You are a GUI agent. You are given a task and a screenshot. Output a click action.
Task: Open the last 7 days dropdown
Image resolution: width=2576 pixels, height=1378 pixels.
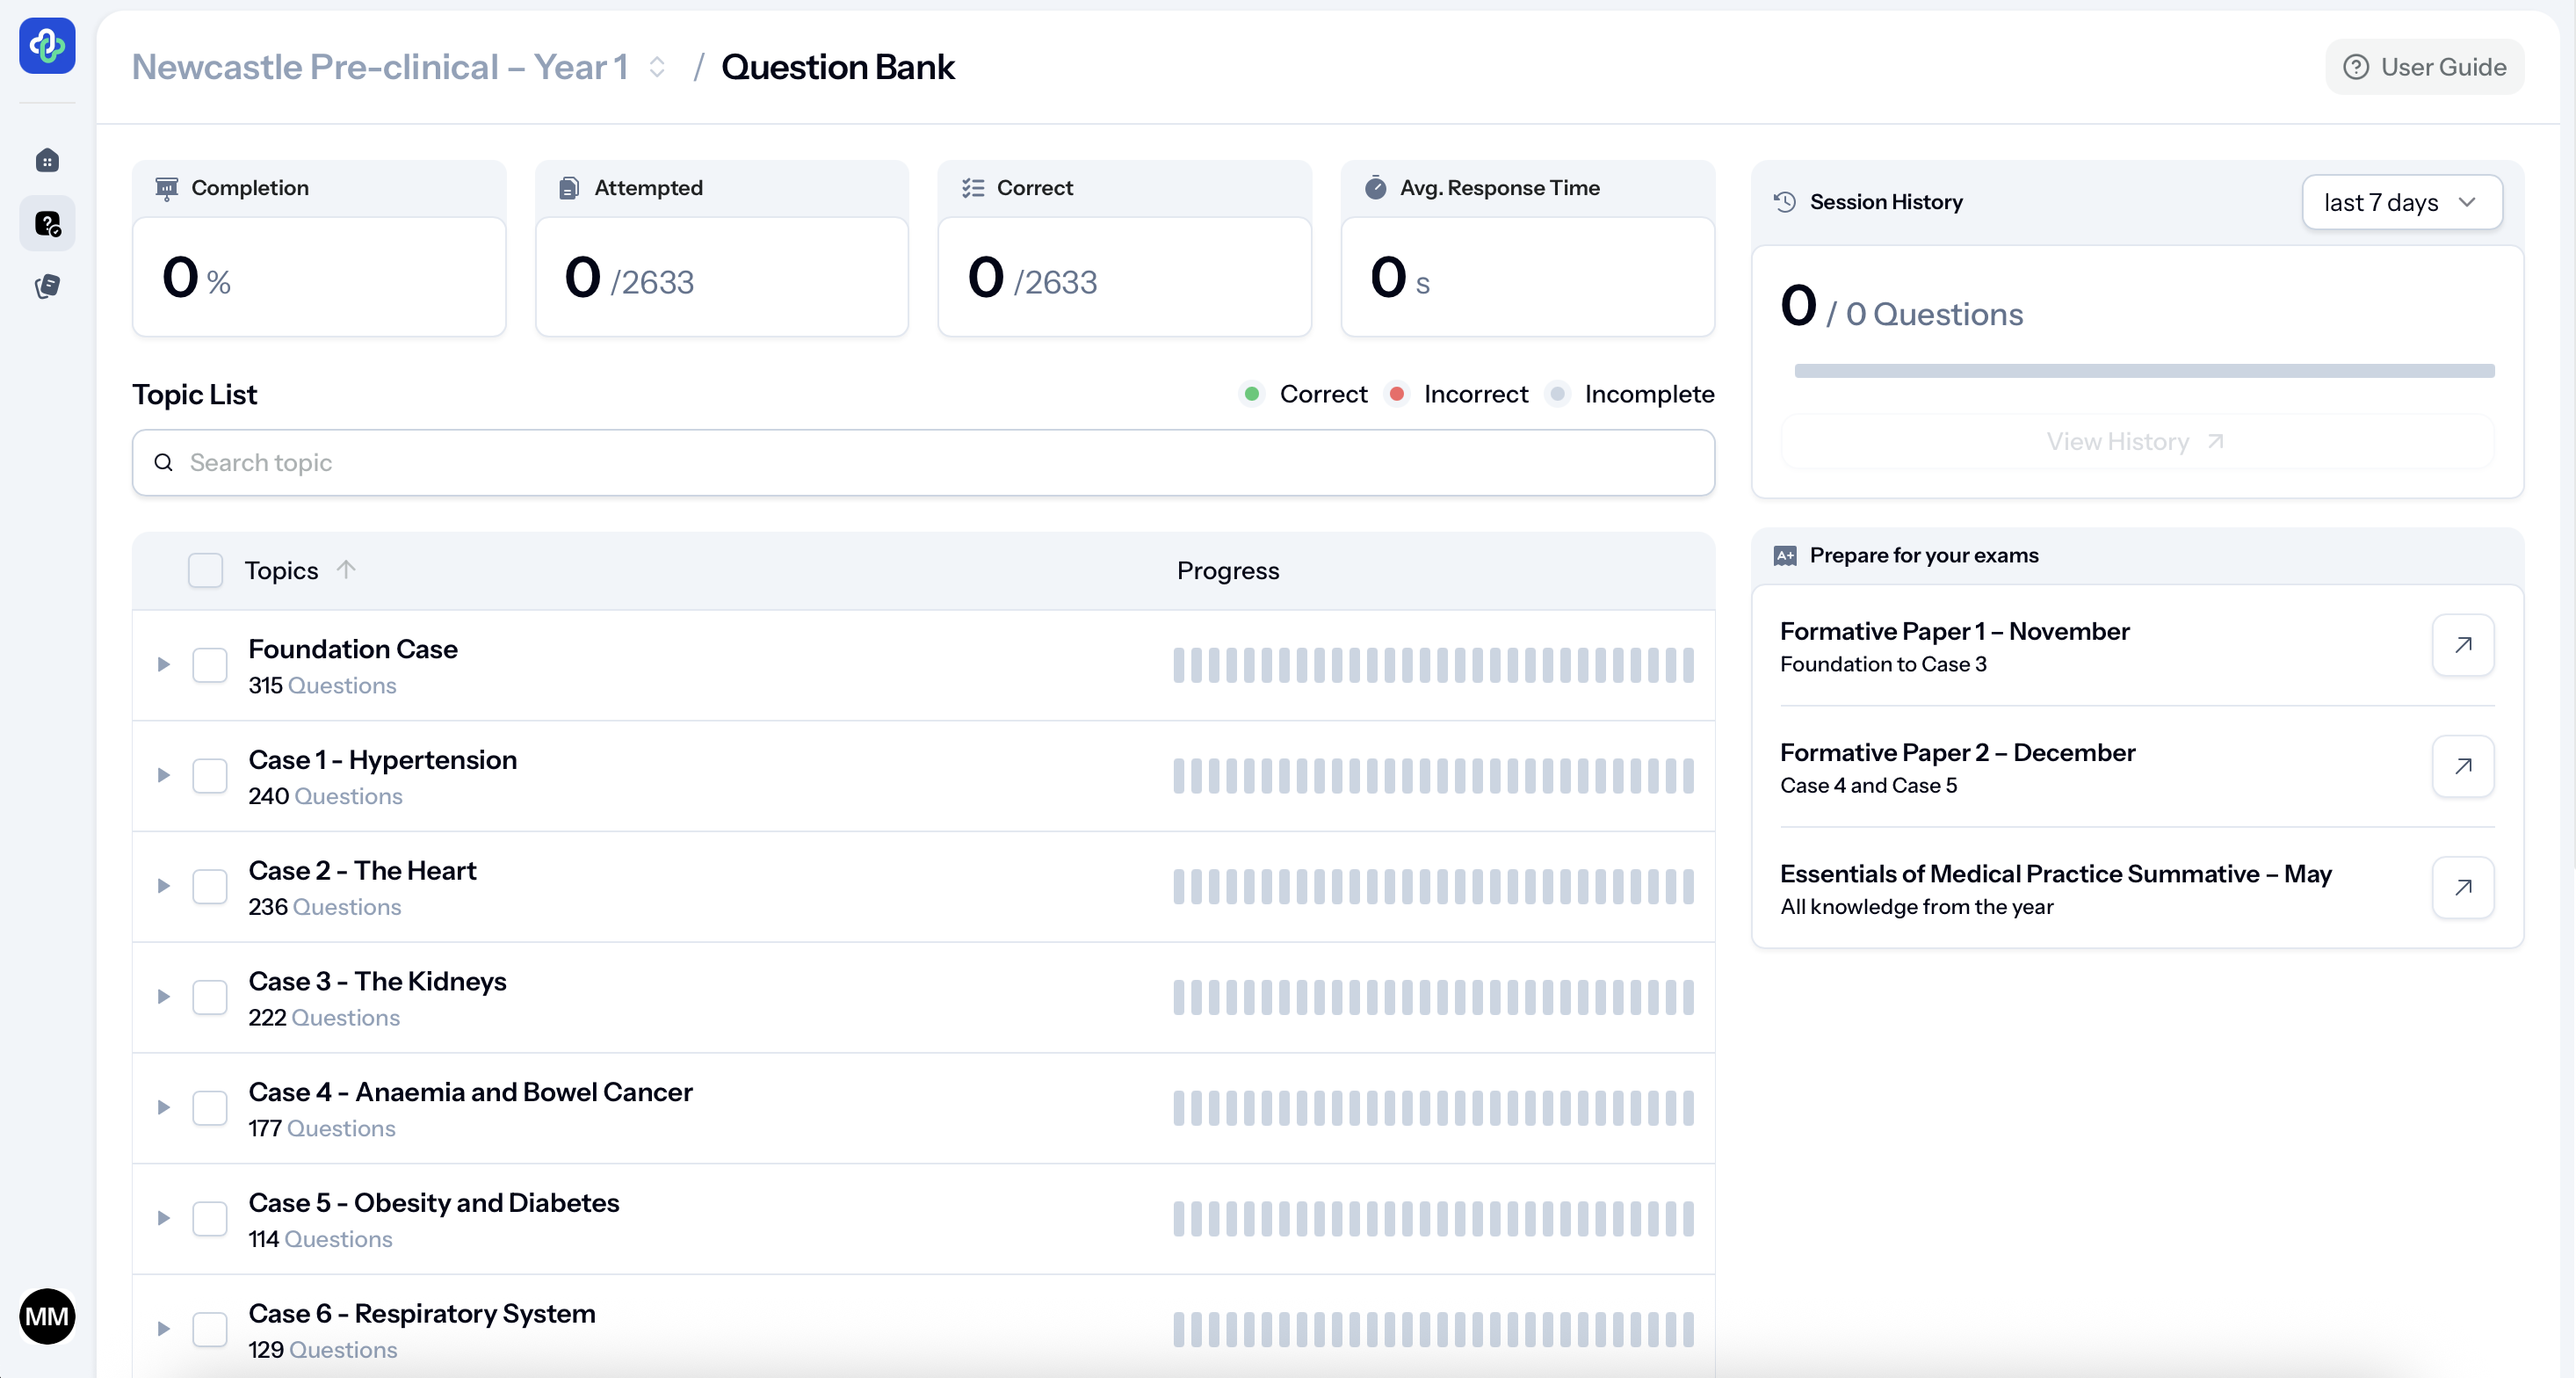[x=2401, y=202]
